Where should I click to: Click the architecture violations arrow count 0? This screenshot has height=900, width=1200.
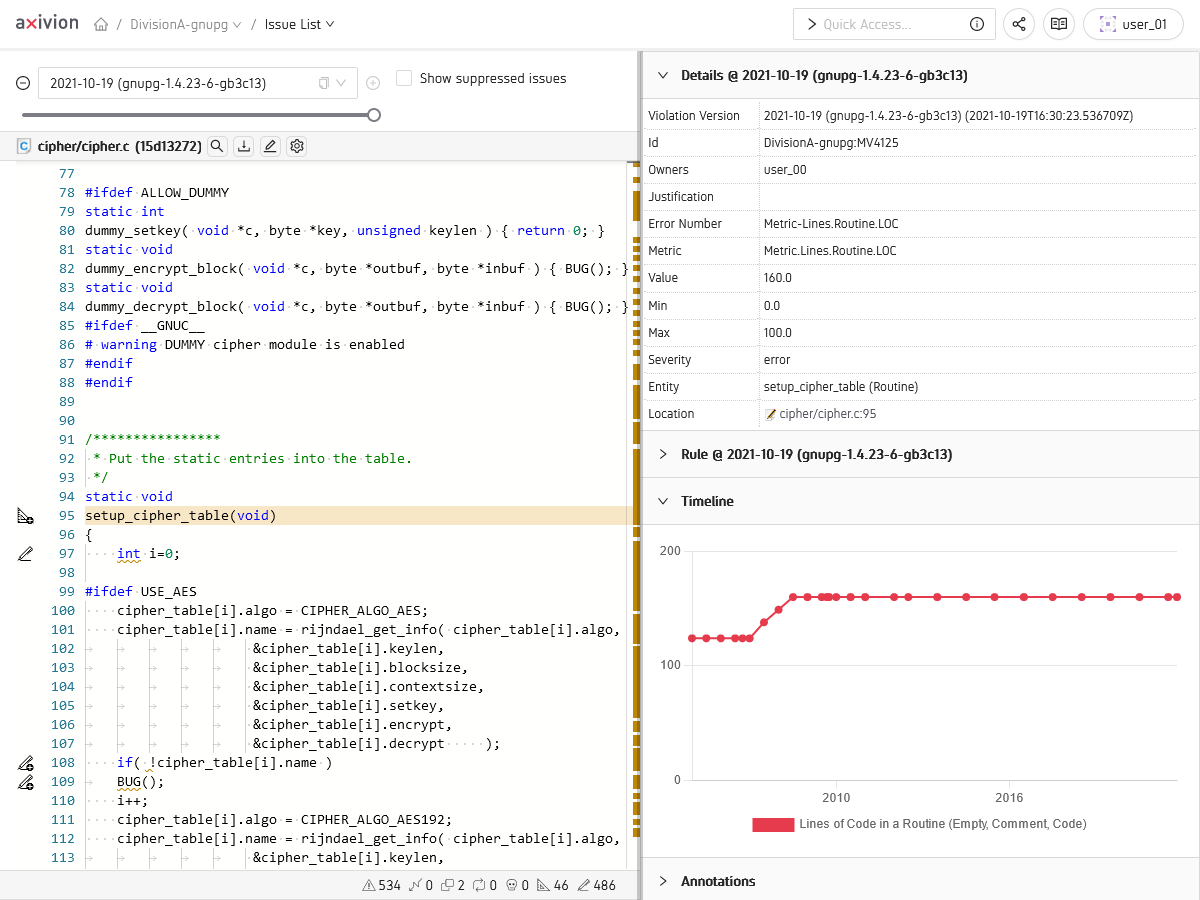[x=421, y=885]
